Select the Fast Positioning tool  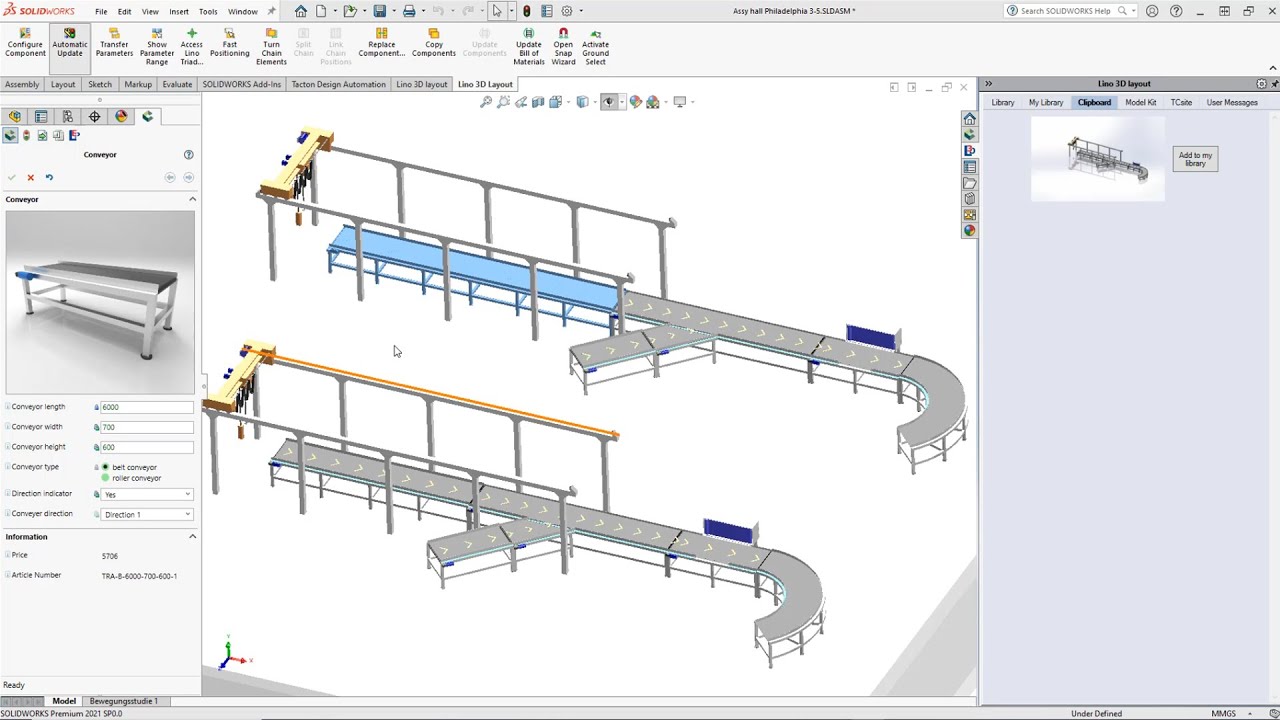(x=229, y=43)
